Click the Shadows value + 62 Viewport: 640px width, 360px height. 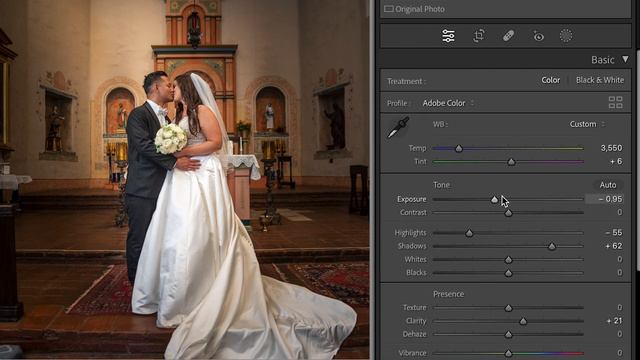[613, 246]
